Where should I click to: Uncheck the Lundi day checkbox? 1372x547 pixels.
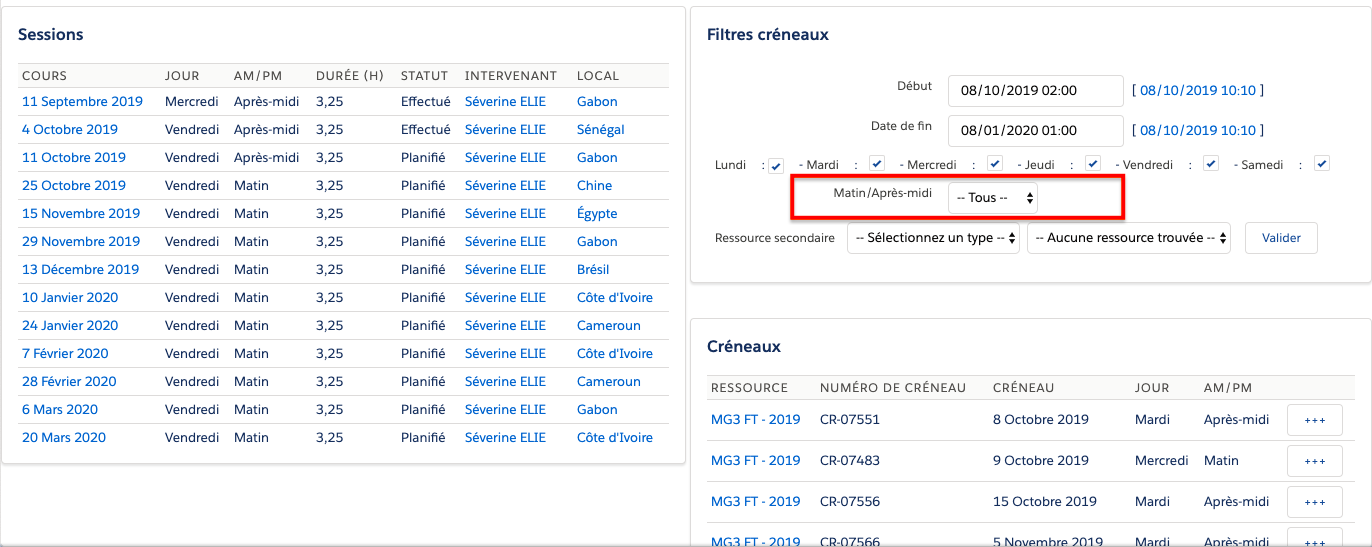(776, 165)
